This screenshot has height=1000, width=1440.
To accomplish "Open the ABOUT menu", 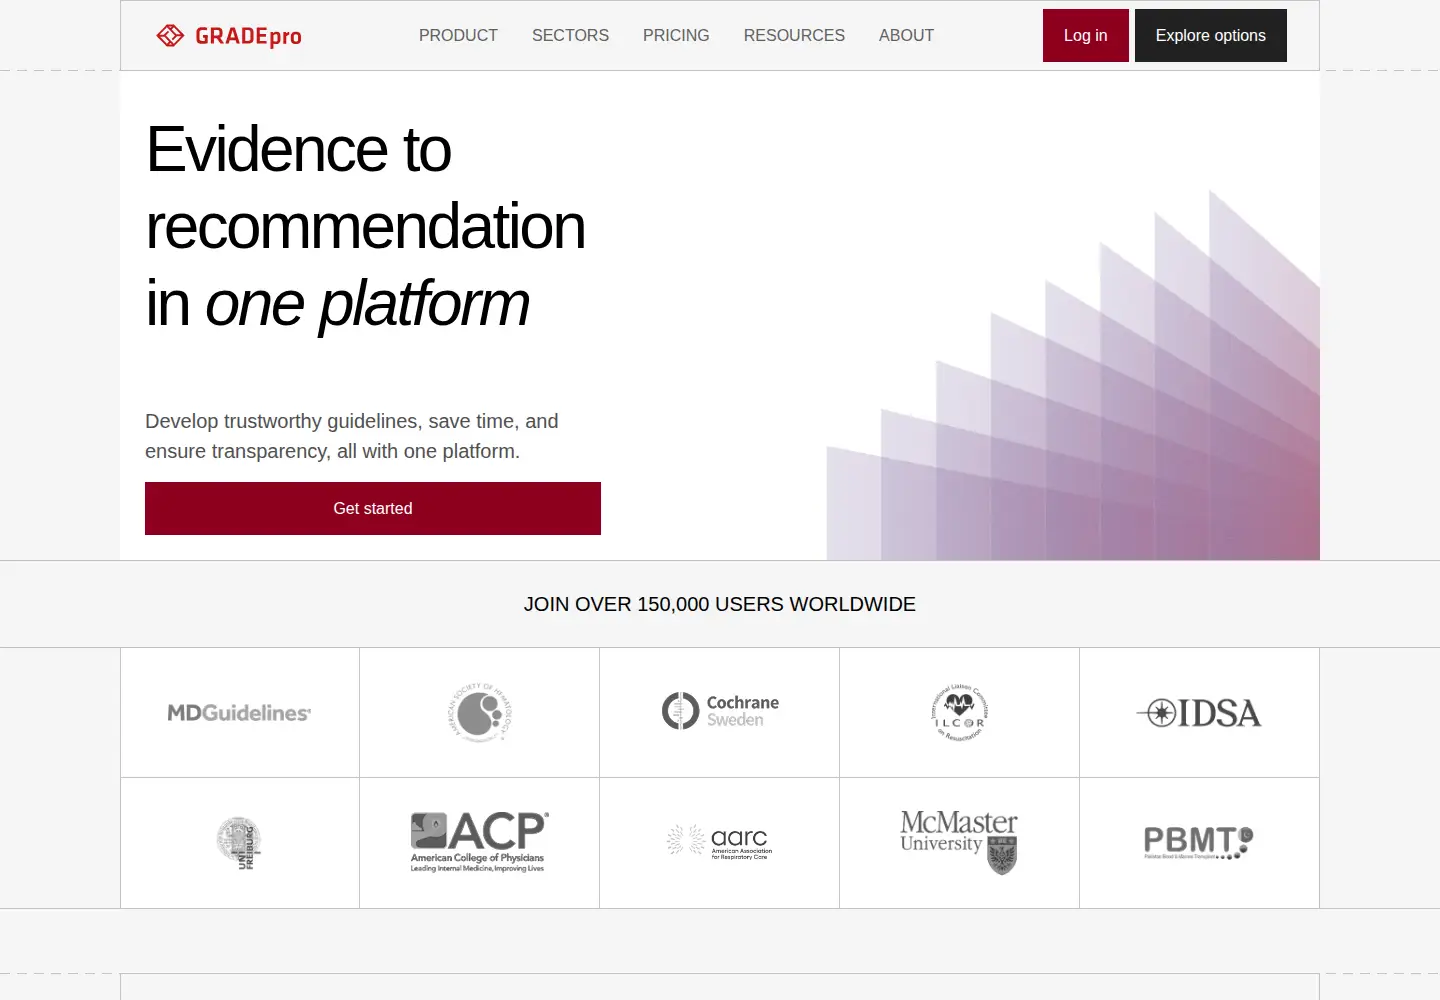I will tap(906, 35).
